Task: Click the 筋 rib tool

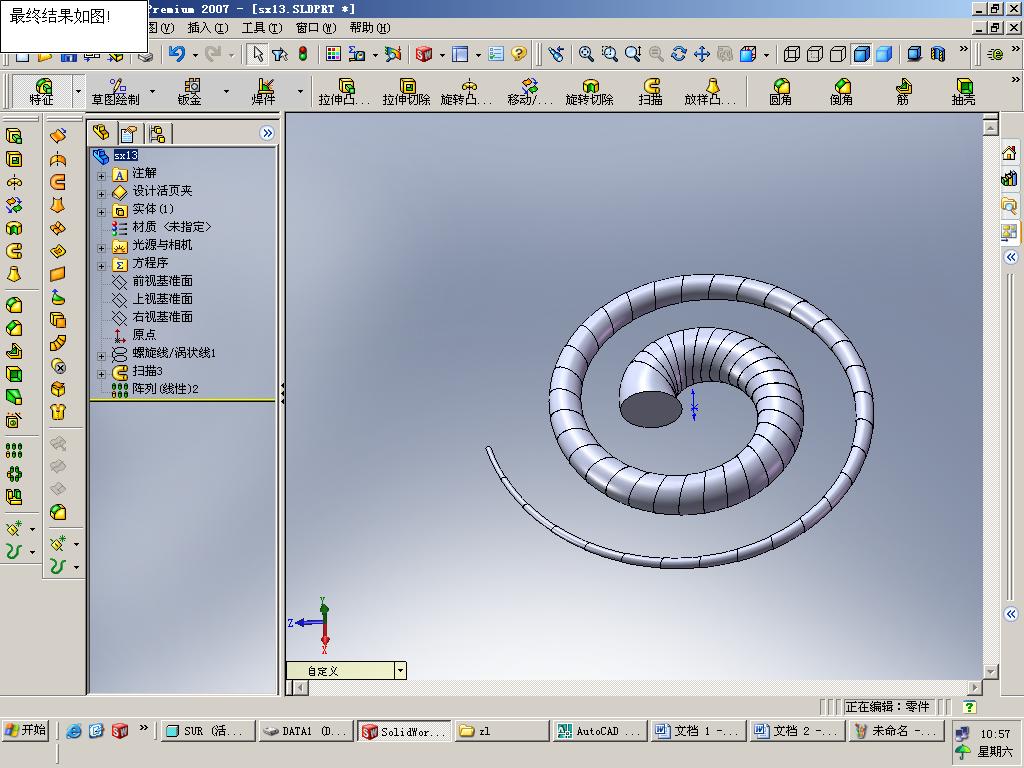Action: tap(903, 91)
